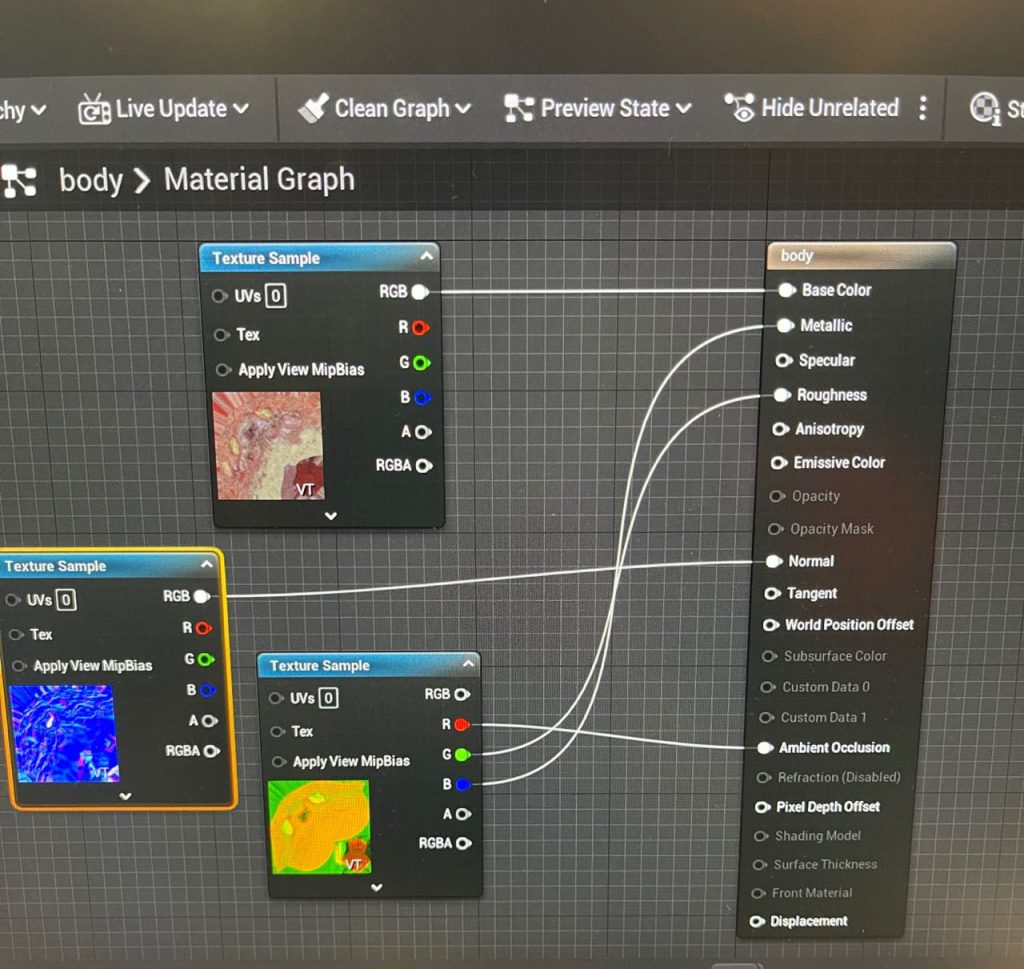Click Apply View MipBias pin of top node
The image size is (1024, 969).
click(223, 370)
